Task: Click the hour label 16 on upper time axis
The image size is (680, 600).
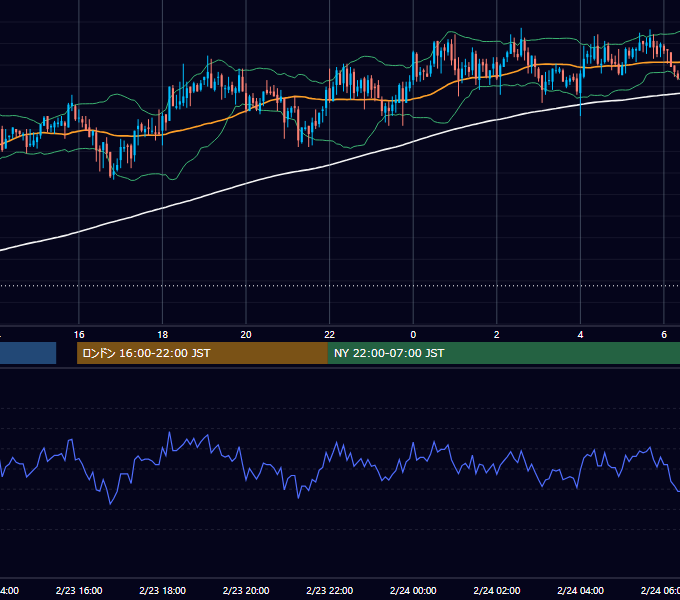Action: [79, 335]
